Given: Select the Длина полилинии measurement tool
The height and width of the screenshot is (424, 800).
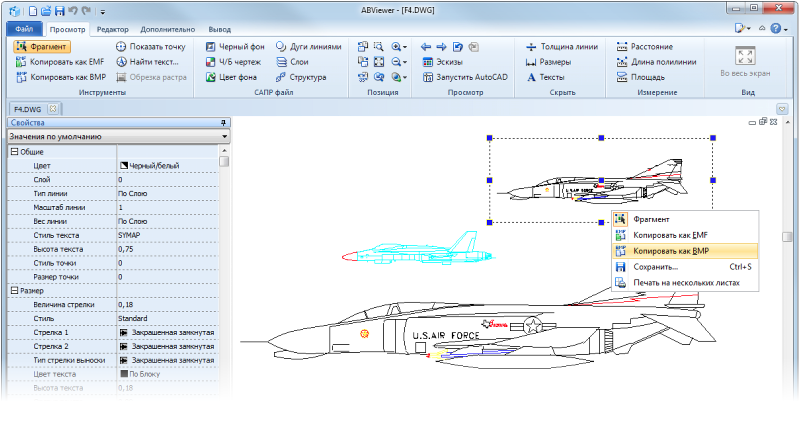Looking at the screenshot, I should click(656, 62).
